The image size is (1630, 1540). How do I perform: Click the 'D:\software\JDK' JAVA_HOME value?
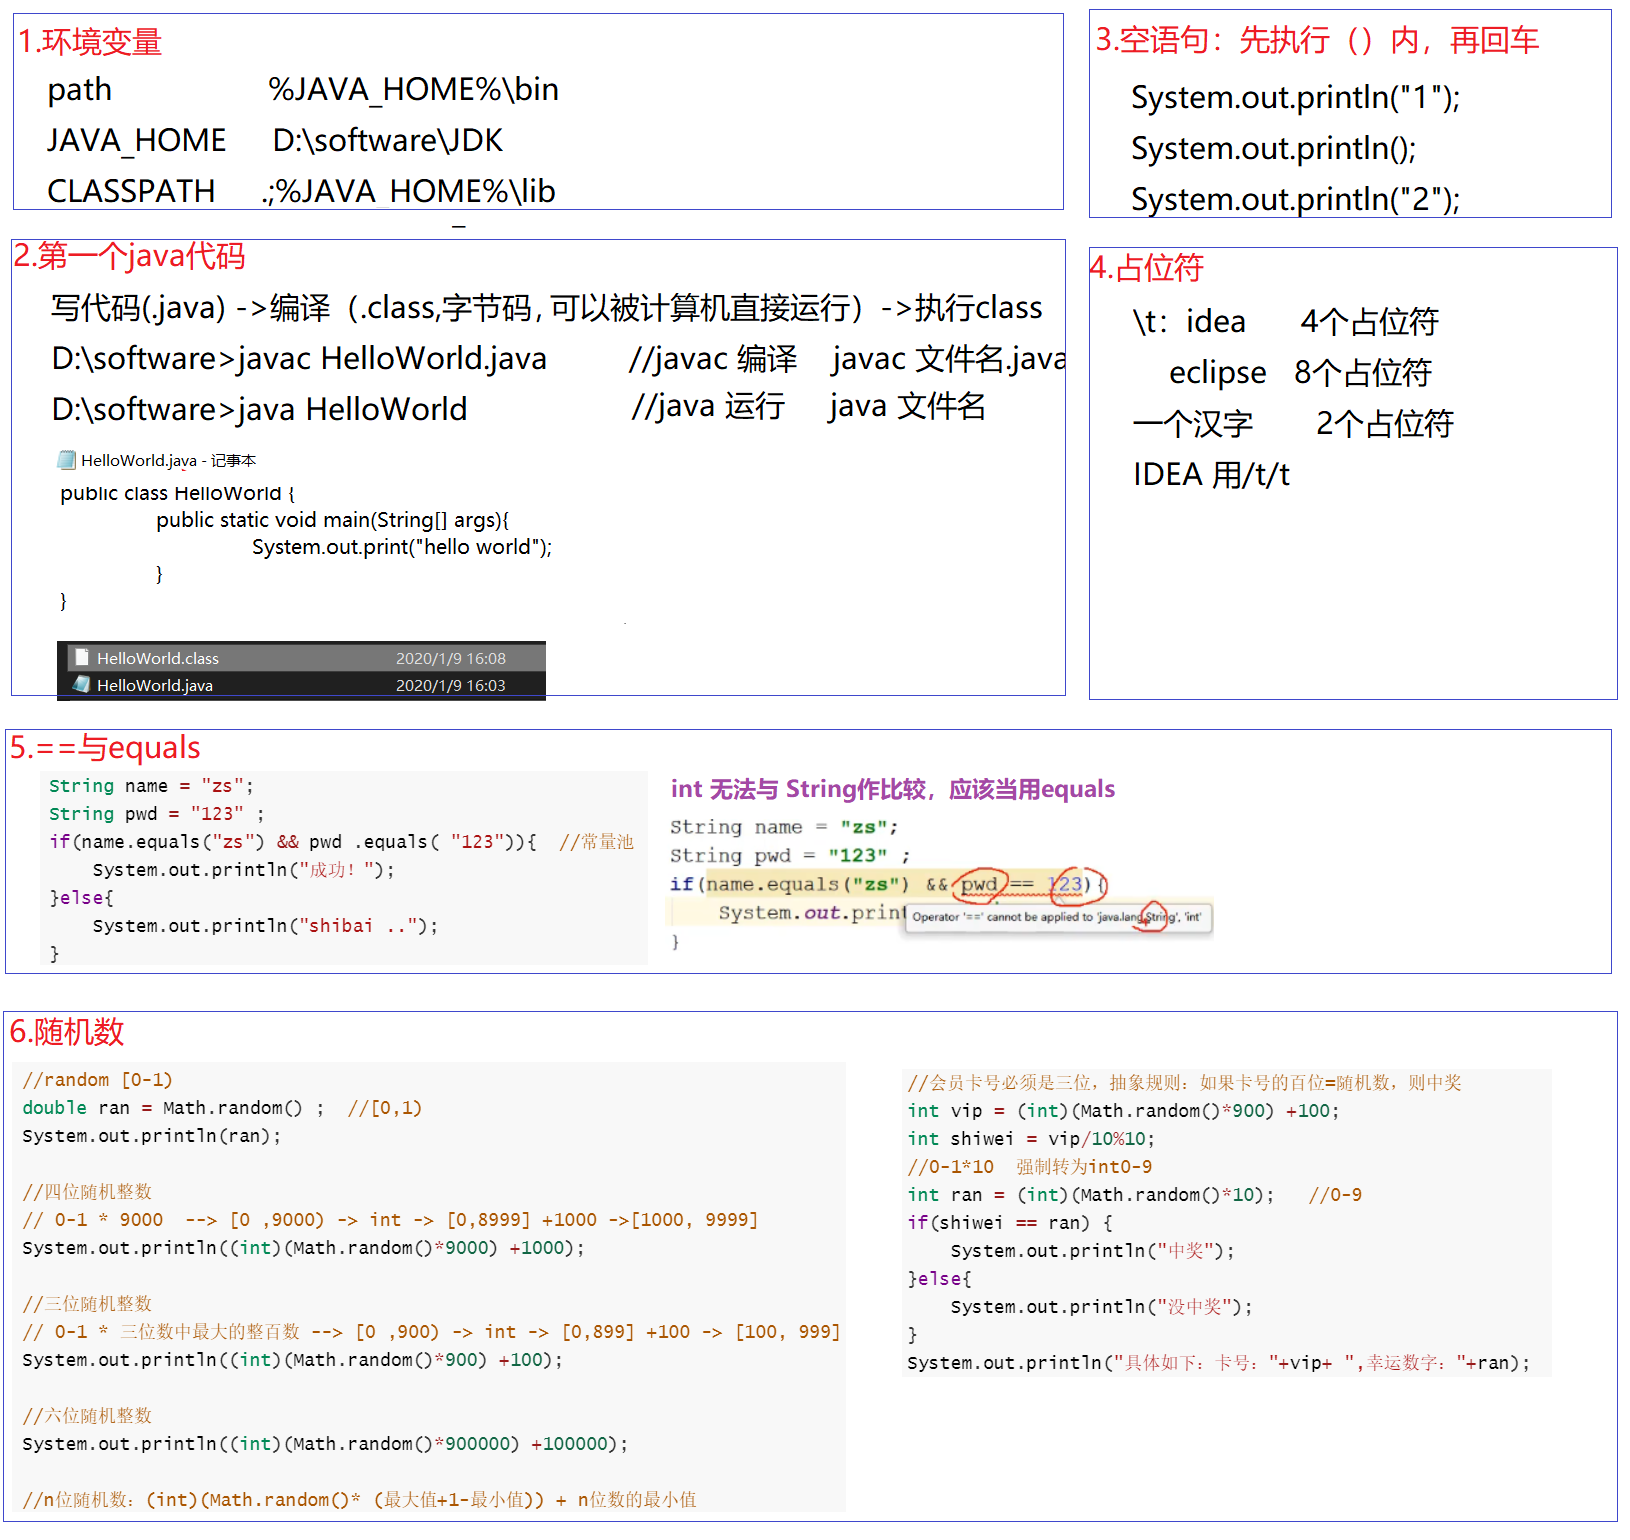click(388, 140)
